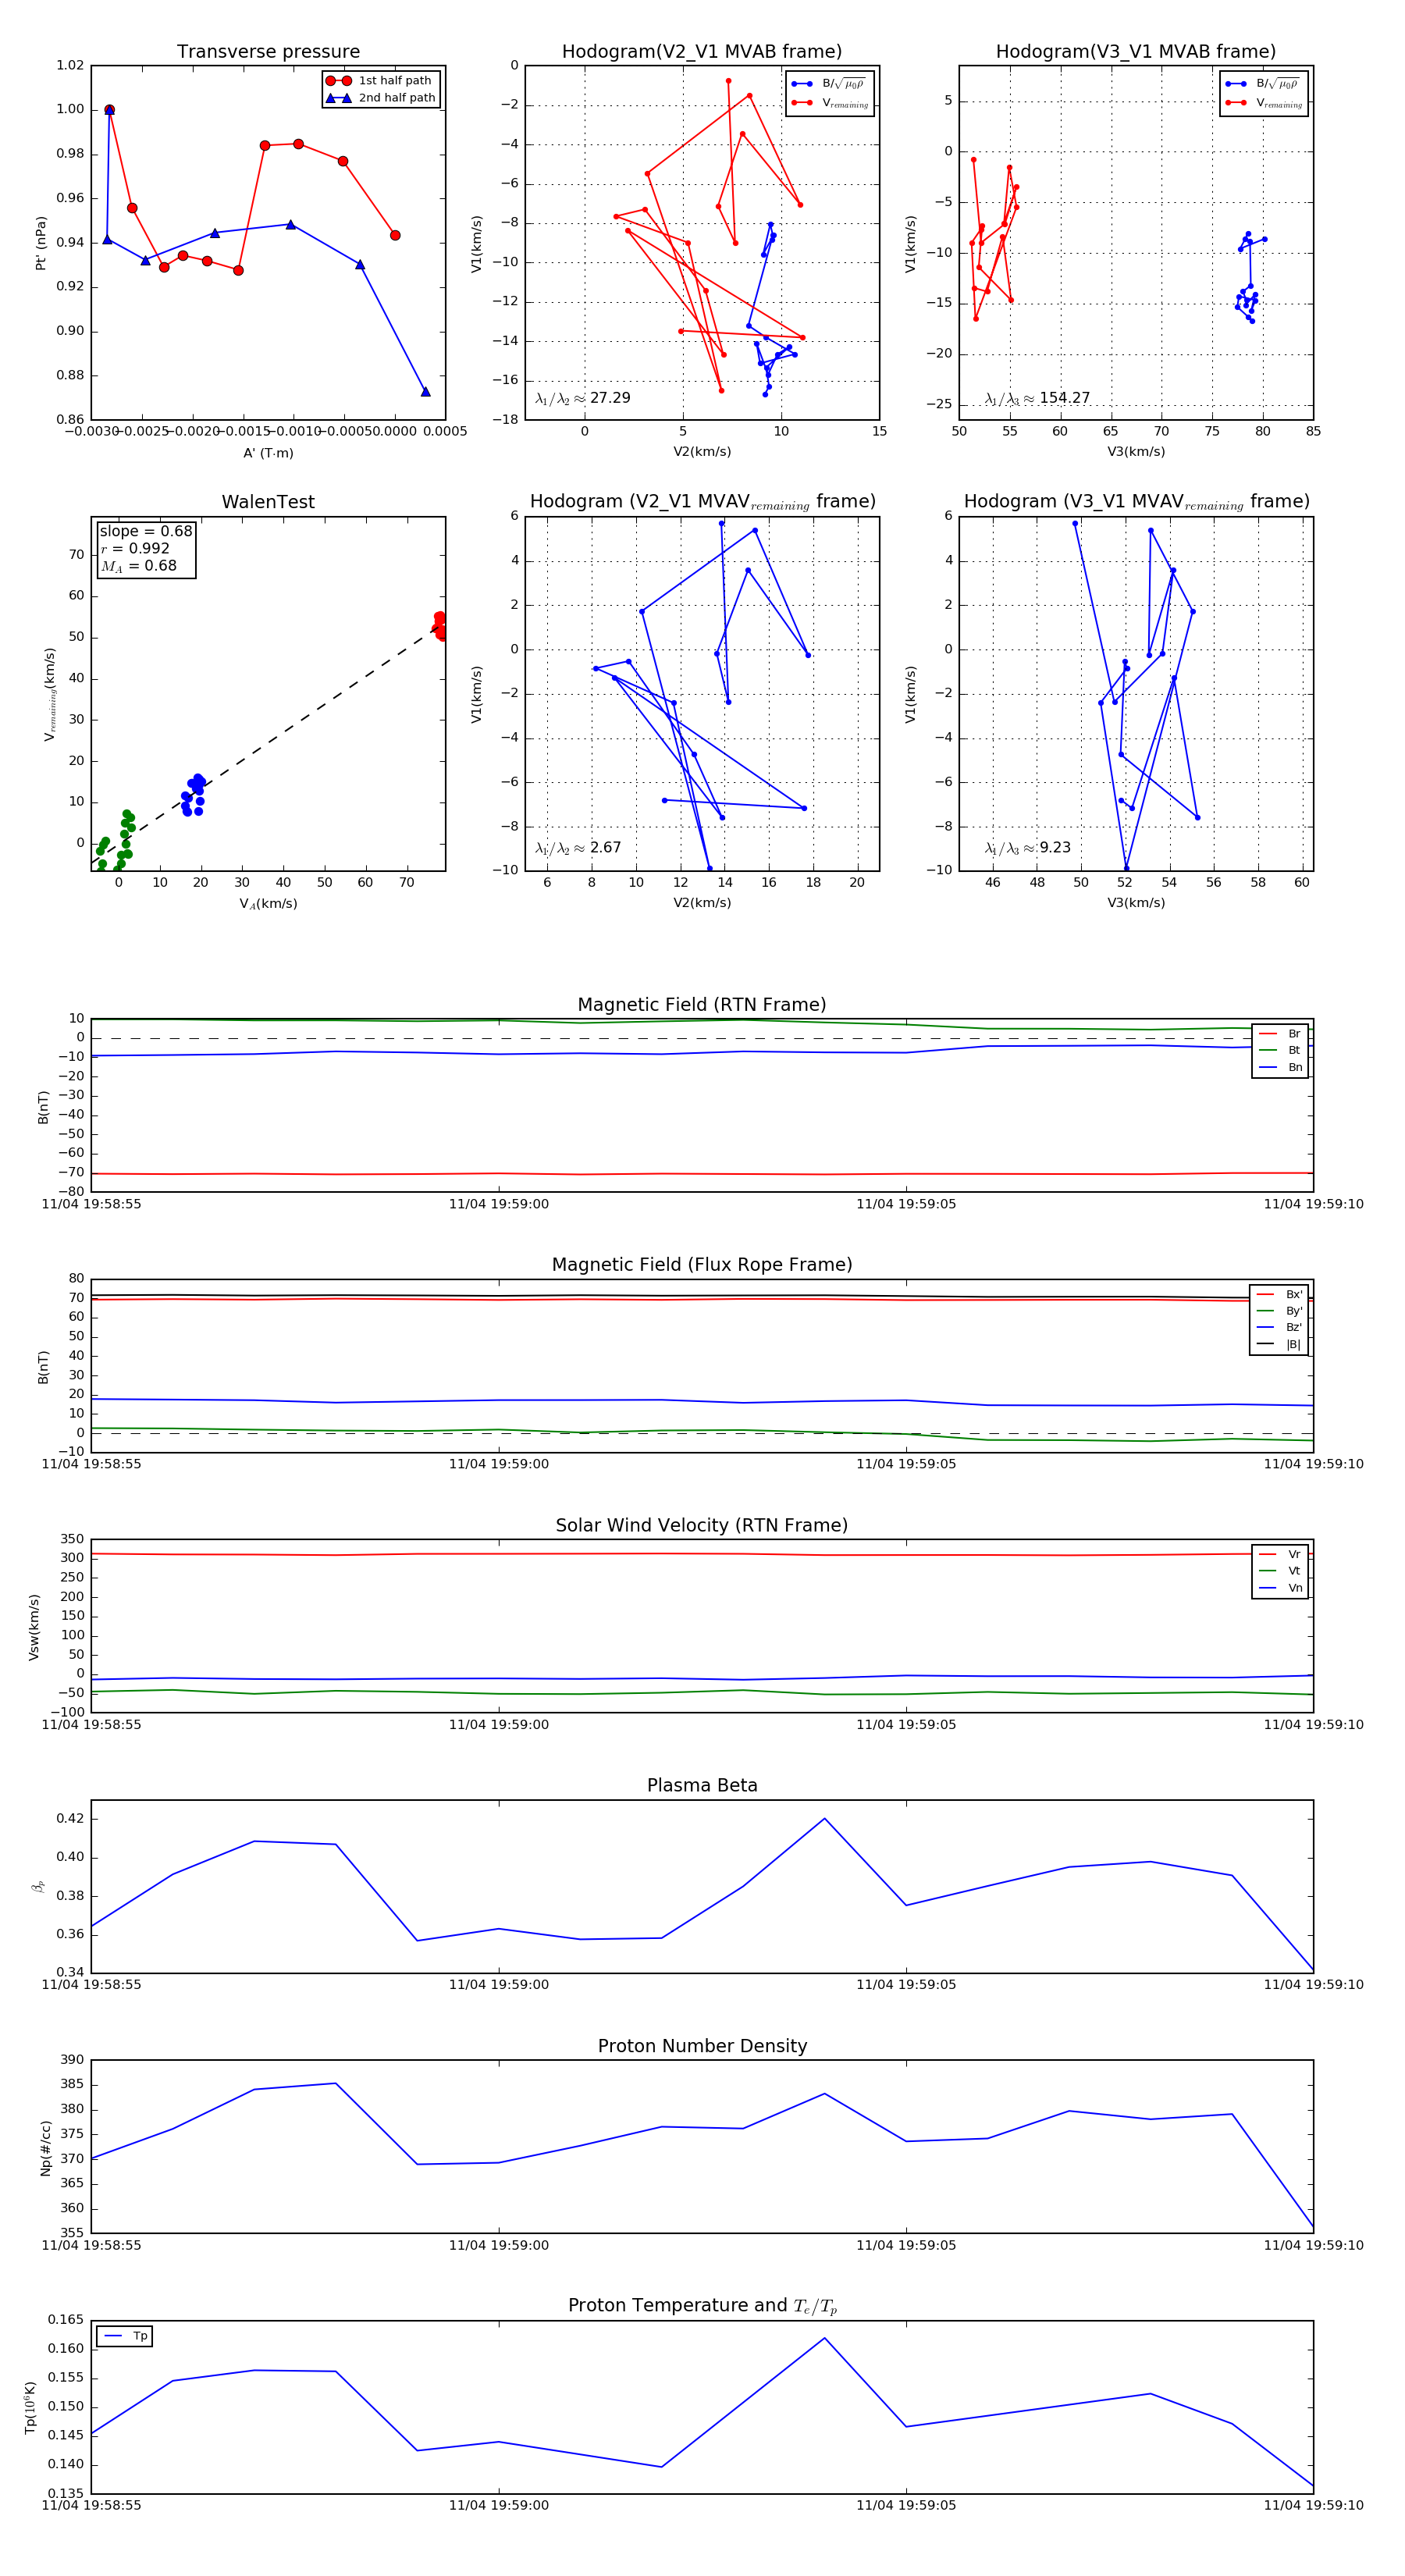Click 'Hodogram (V3_V1 MVAV remaining frame)' title
The width and height of the screenshot is (1405, 2576).
point(1136,502)
